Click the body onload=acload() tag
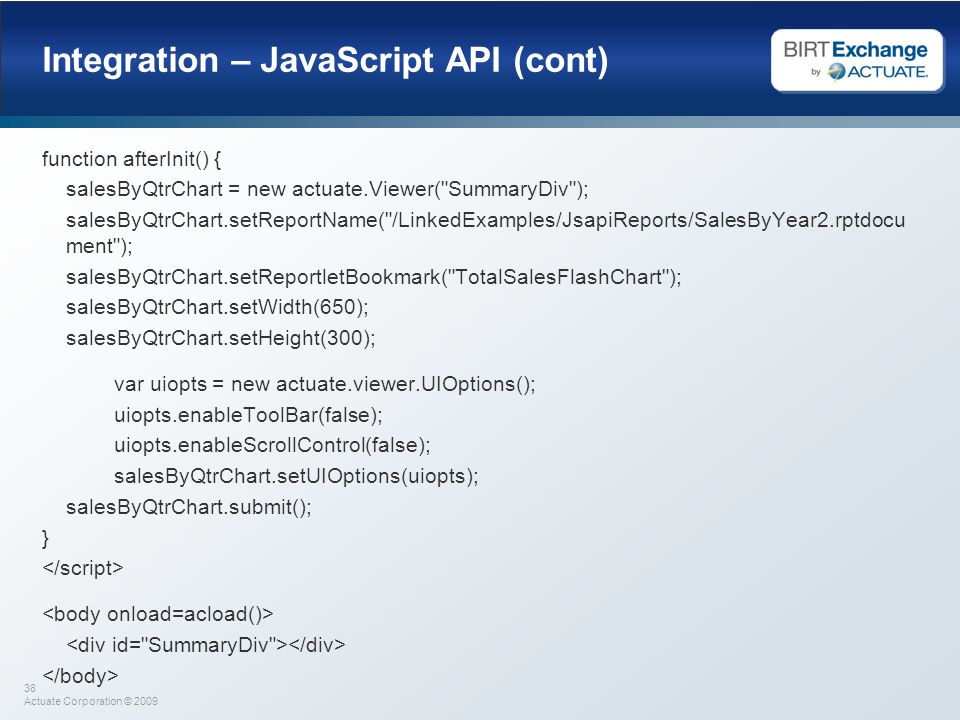 (157, 614)
